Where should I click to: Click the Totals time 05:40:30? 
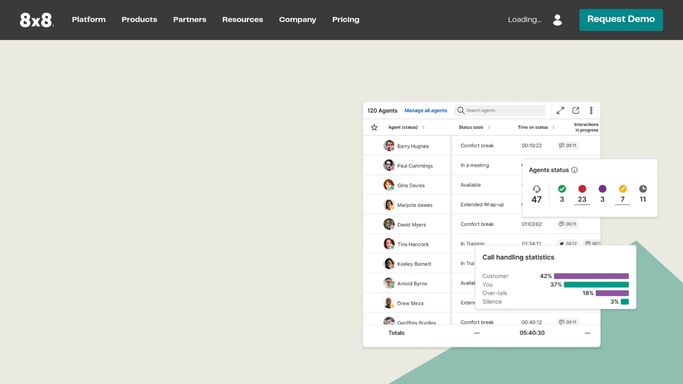tap(532, 333)
